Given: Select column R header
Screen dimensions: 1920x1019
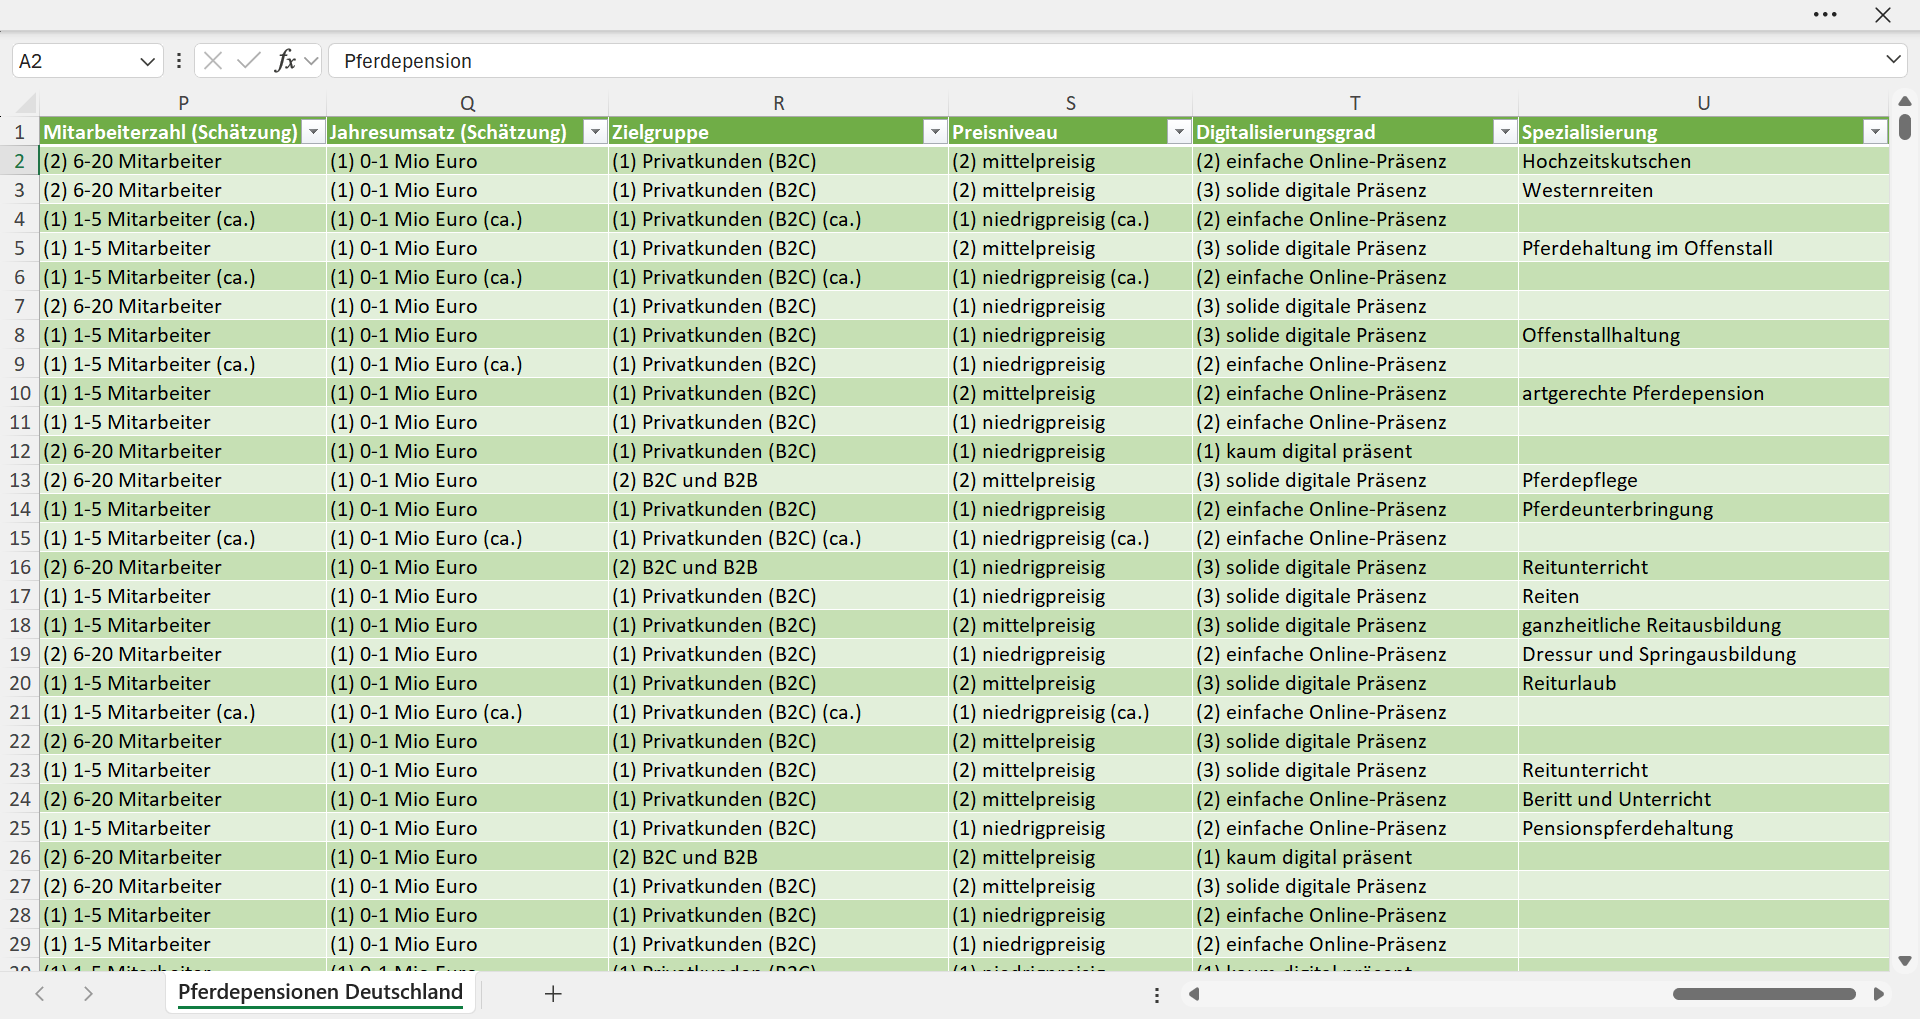Looking at the screenshot, I should pos(778,103).
